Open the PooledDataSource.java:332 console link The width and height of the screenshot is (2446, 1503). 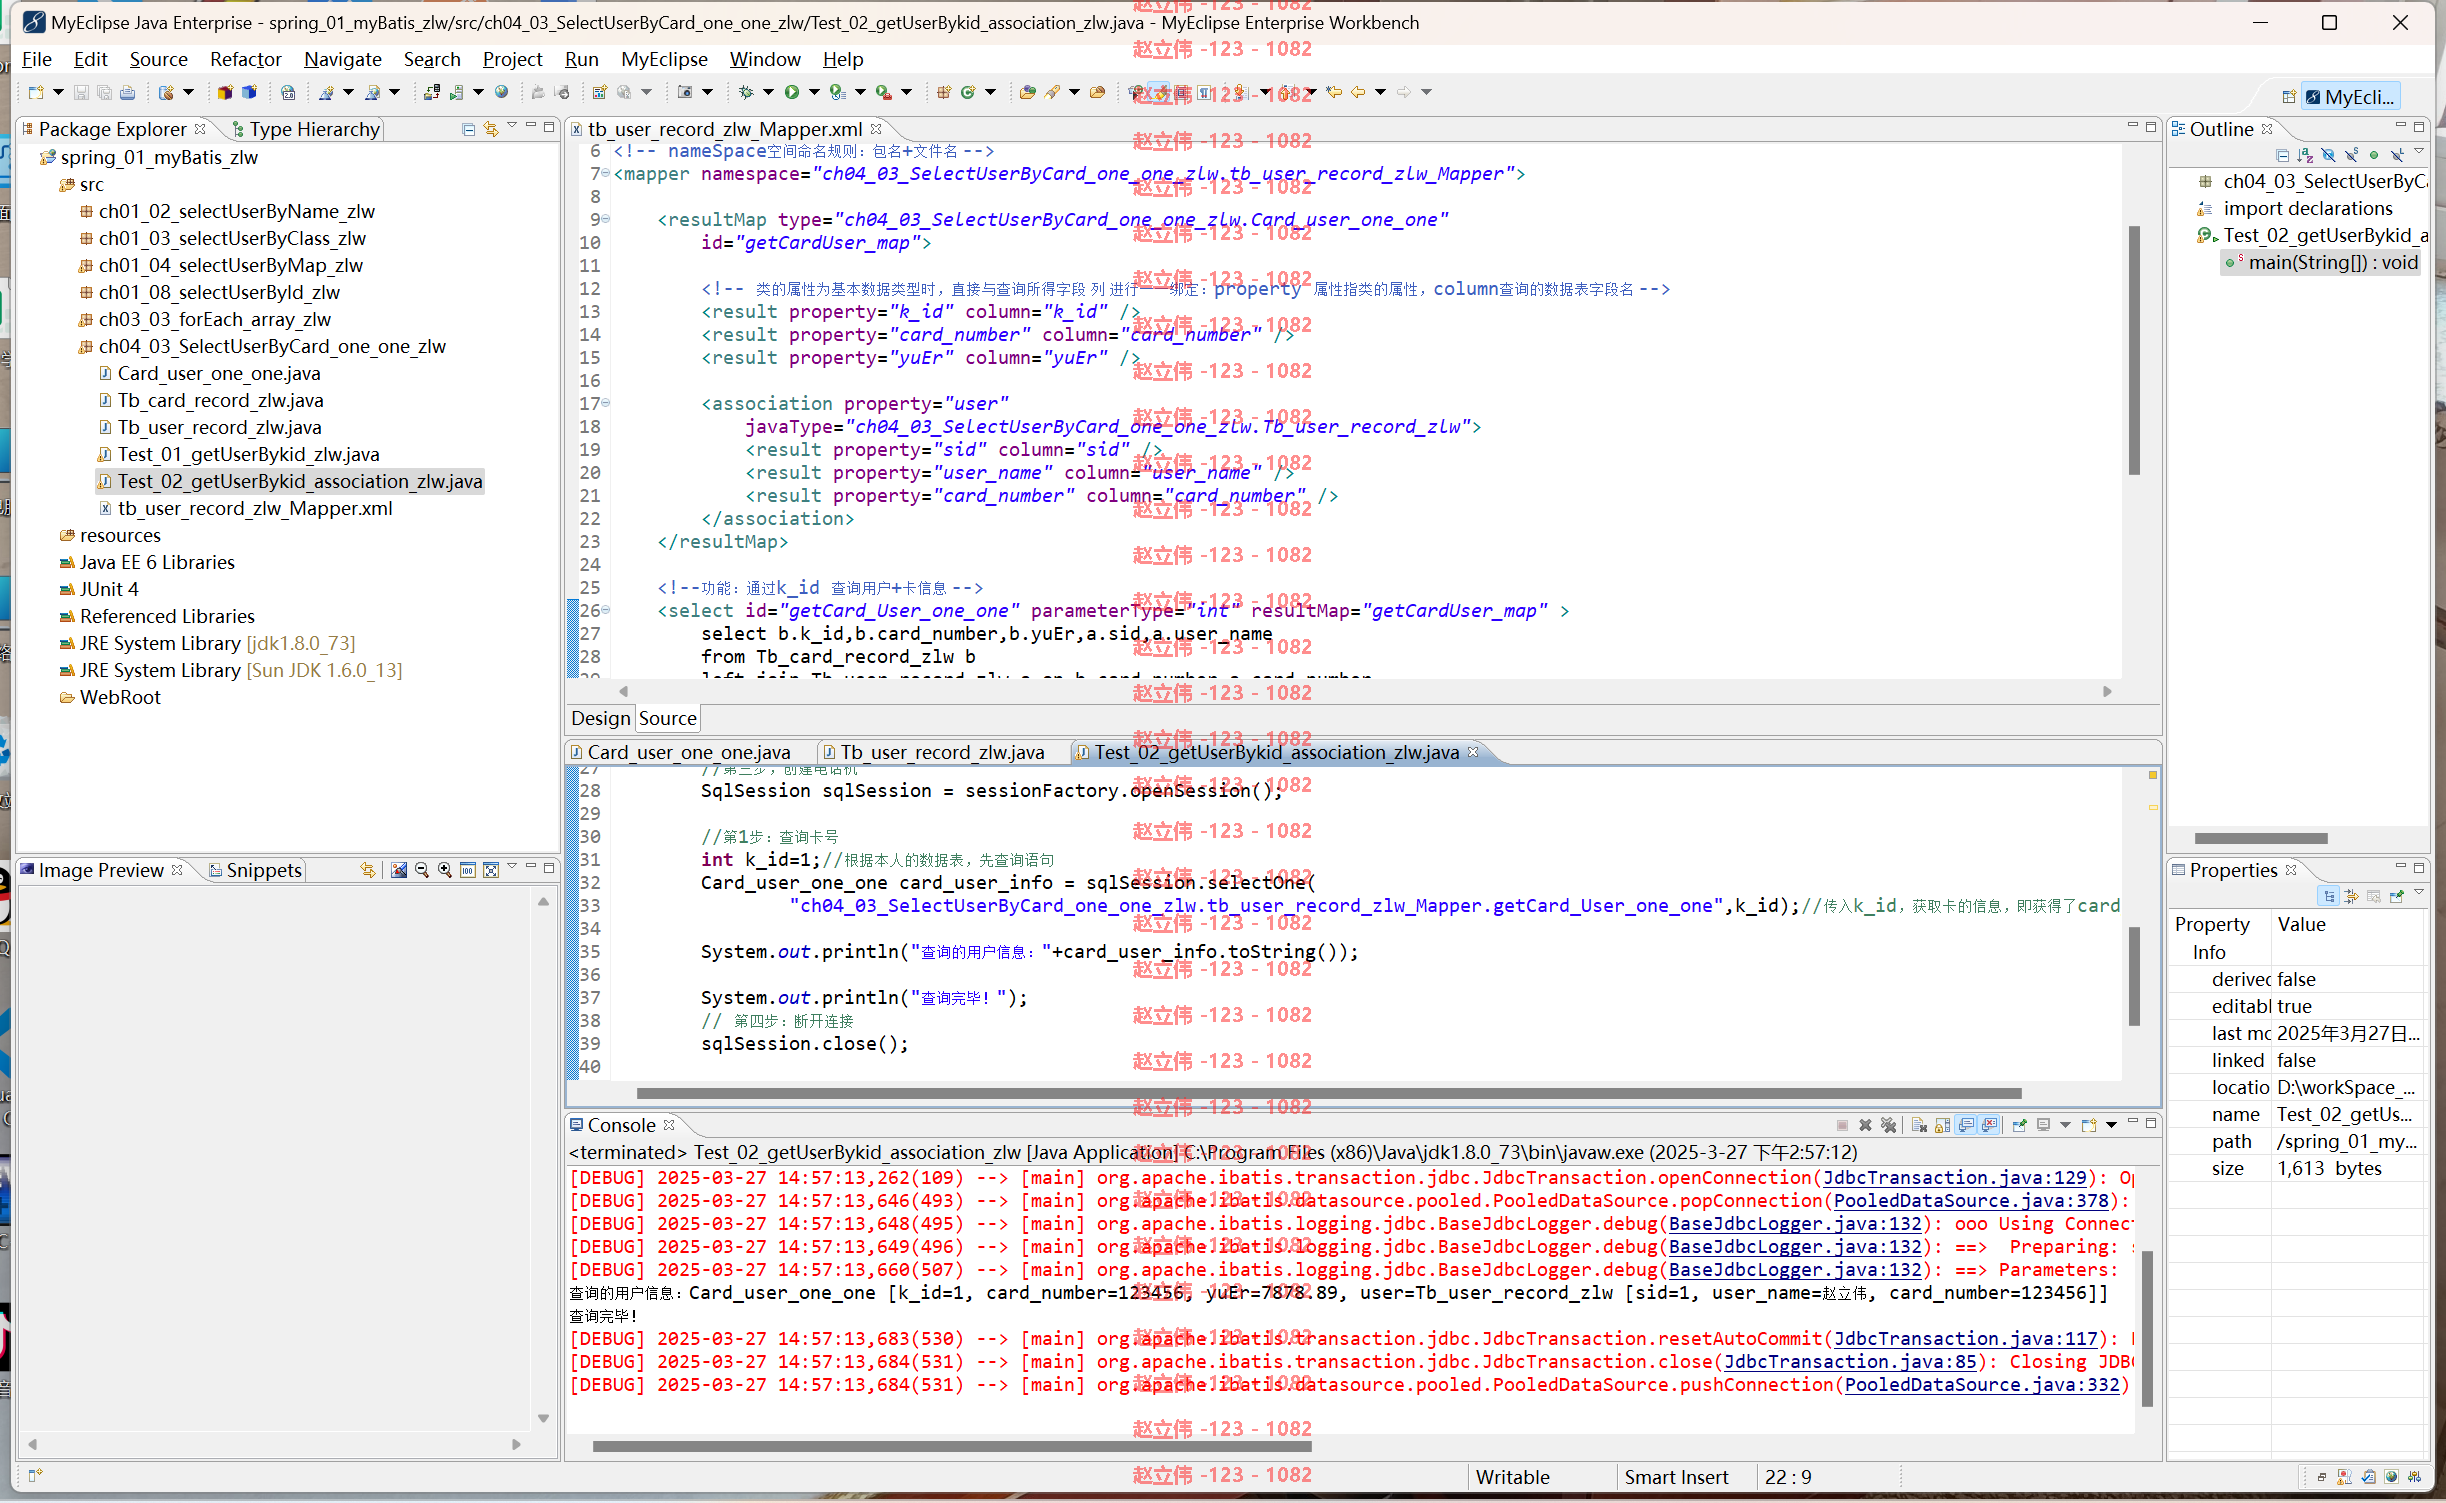[1981, 1385]
